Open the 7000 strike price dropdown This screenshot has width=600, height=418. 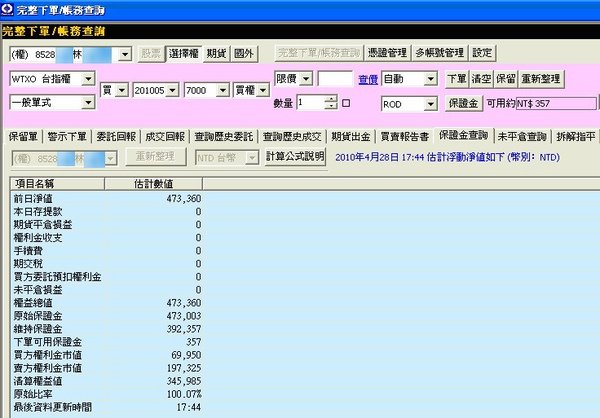pos(222,91)
